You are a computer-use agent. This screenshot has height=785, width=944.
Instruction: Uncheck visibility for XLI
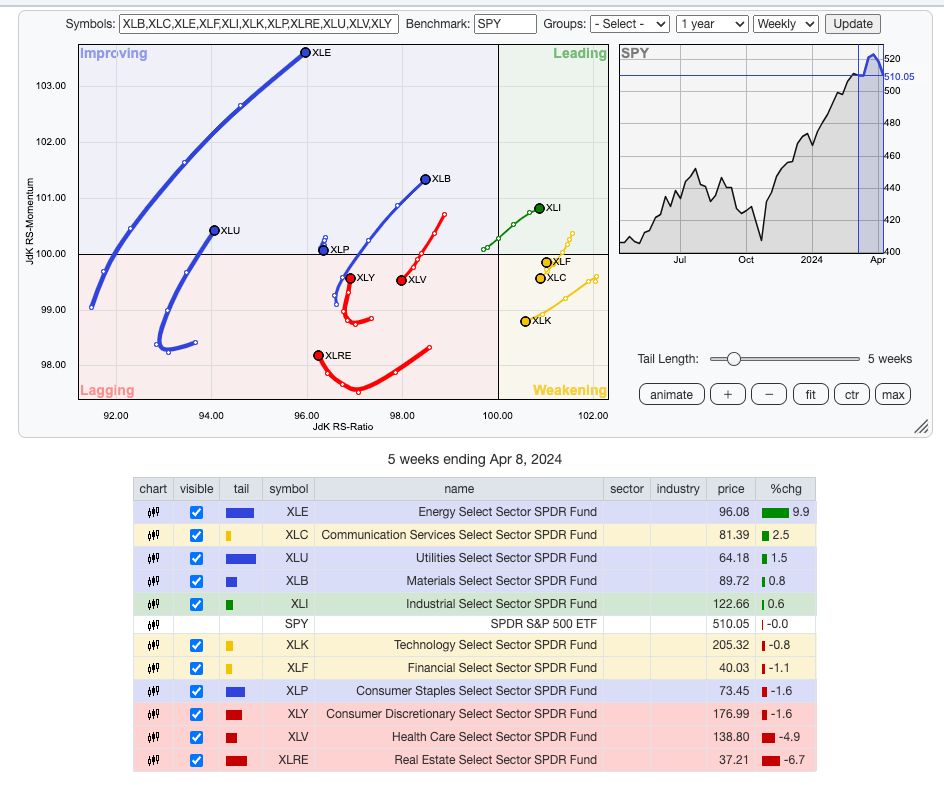[196, 604]
